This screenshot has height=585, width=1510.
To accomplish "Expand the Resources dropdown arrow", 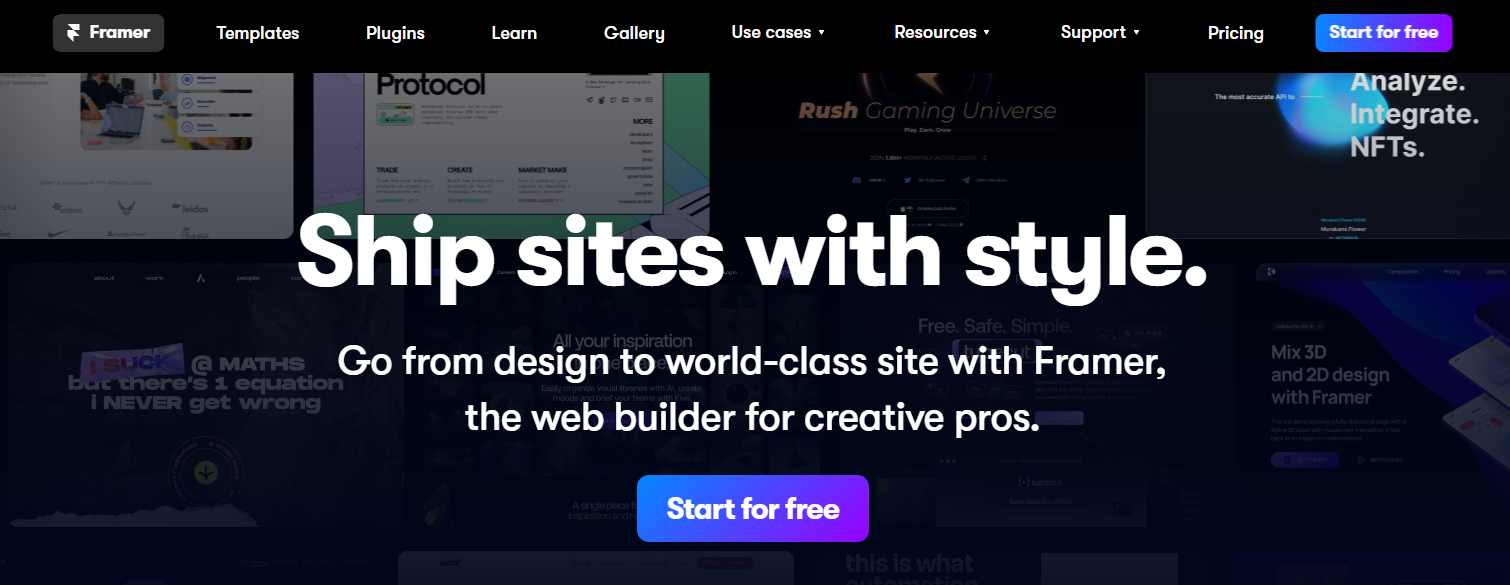I will point(986,33).
